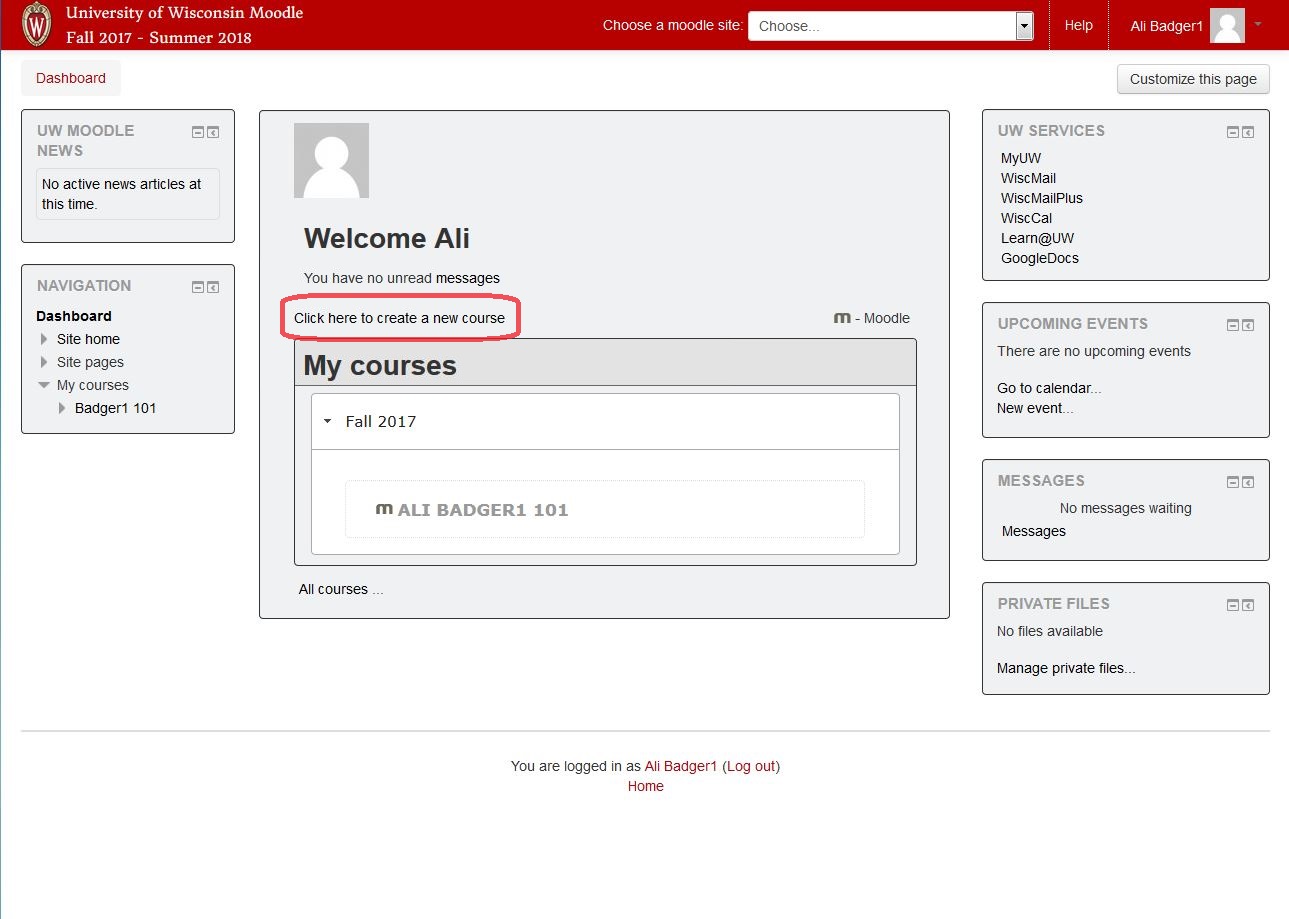Image resolution: width=1289 pixels, height=919 pixels.
Task: Hide the UW Services block
Action: [1233, 132]
